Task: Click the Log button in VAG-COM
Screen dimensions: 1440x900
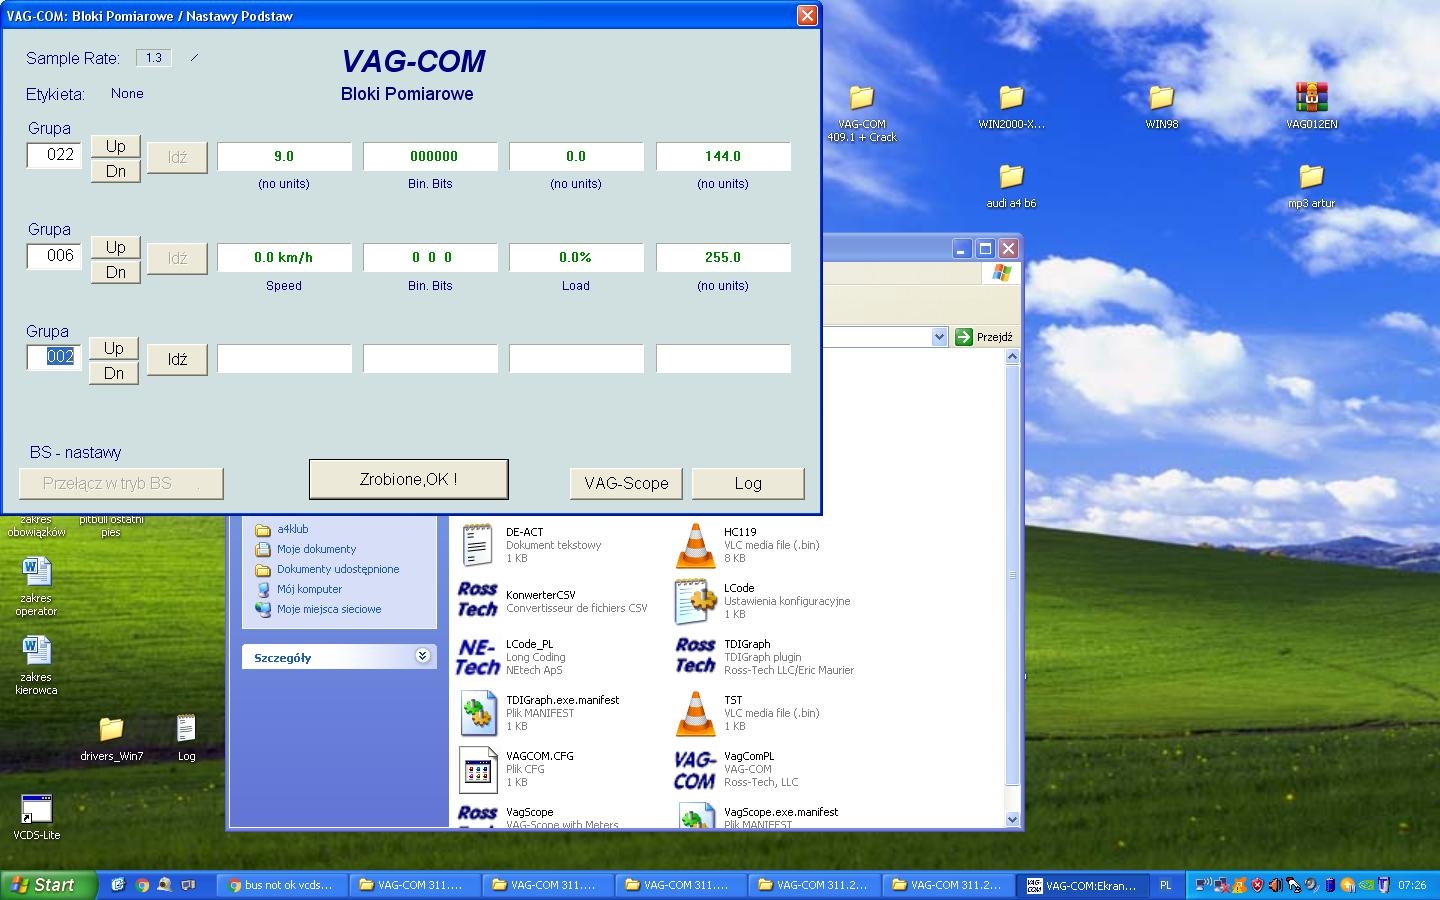Action: click(x=748, y=483)
